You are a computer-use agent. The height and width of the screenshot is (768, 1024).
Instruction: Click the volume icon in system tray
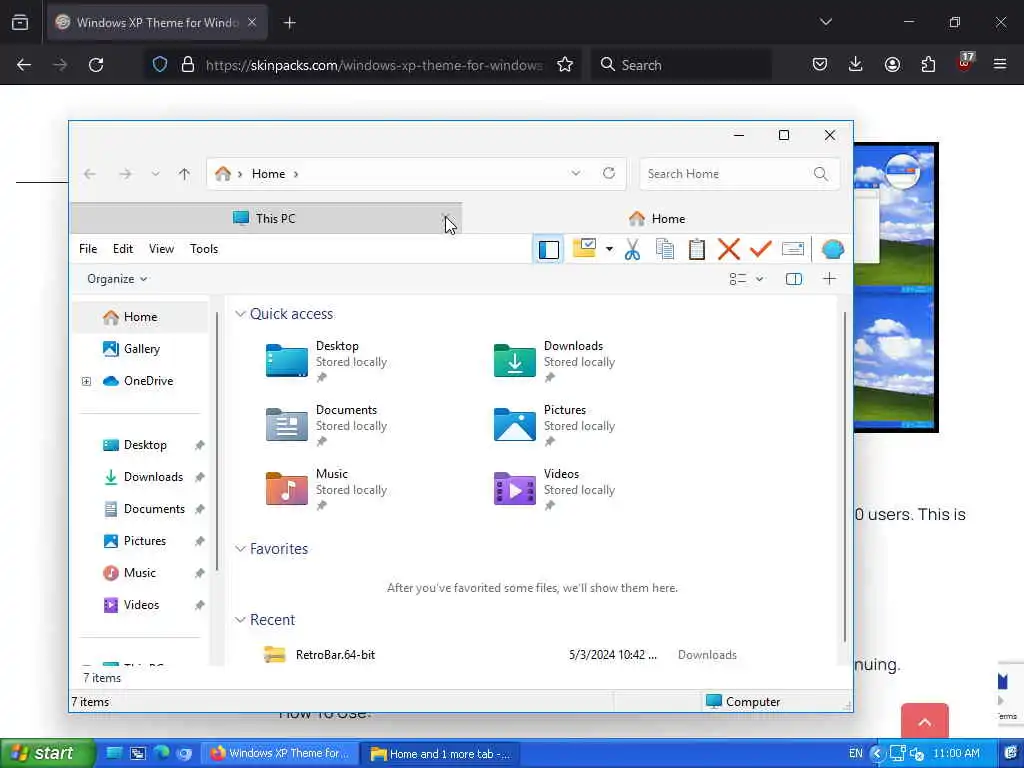click(x=917, y=754)
